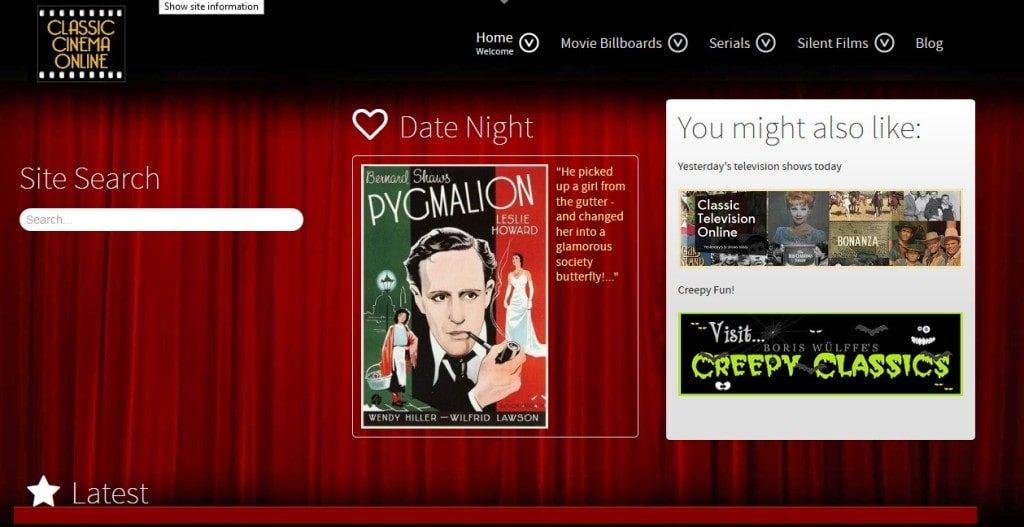Expand the Silent Films chevron
Image resolution: width=1024 pixels, height=527 pixels.
pos(884,44)
